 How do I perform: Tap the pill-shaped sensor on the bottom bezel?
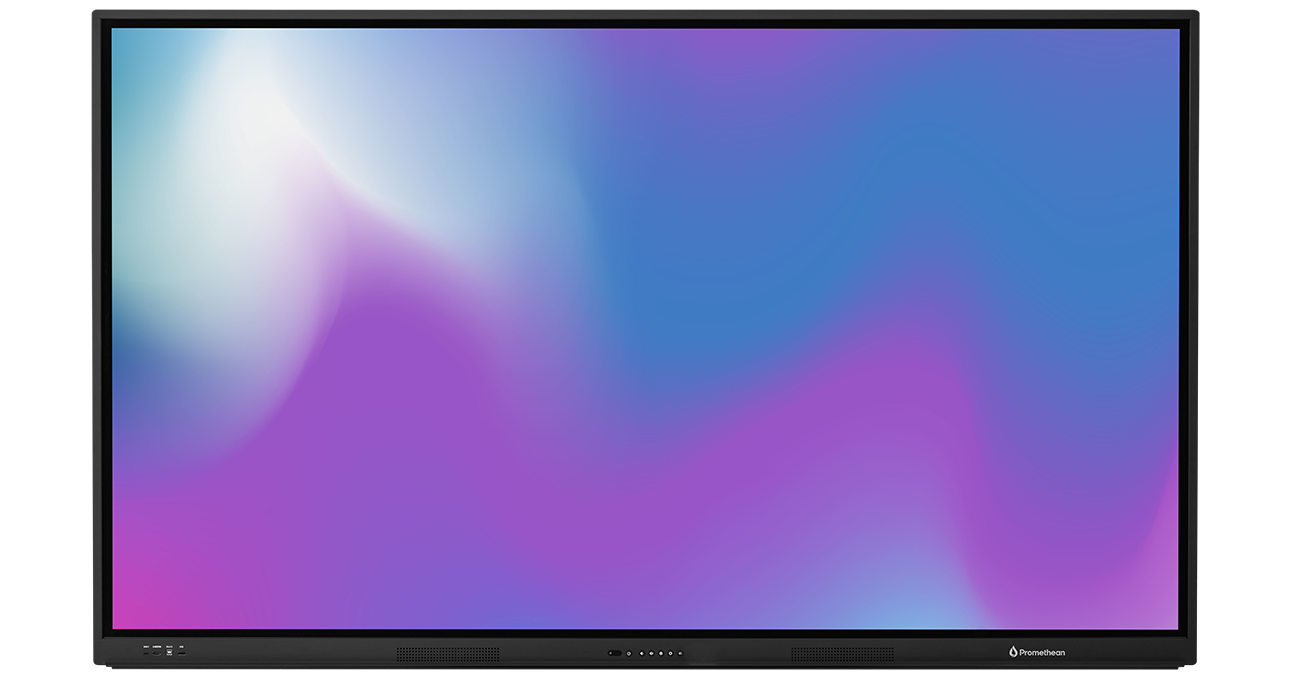point(614,653)
